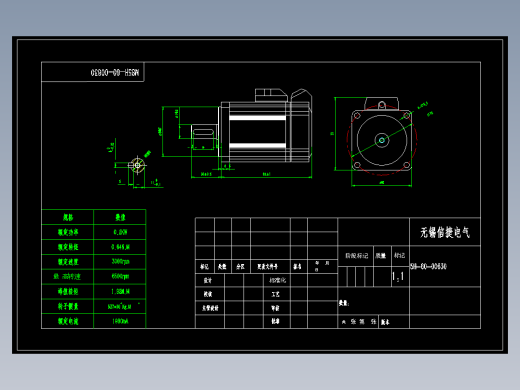Click the cyan center circle of the front view
The width and height of the screenshot is (520, 390).
coord(382,140)
